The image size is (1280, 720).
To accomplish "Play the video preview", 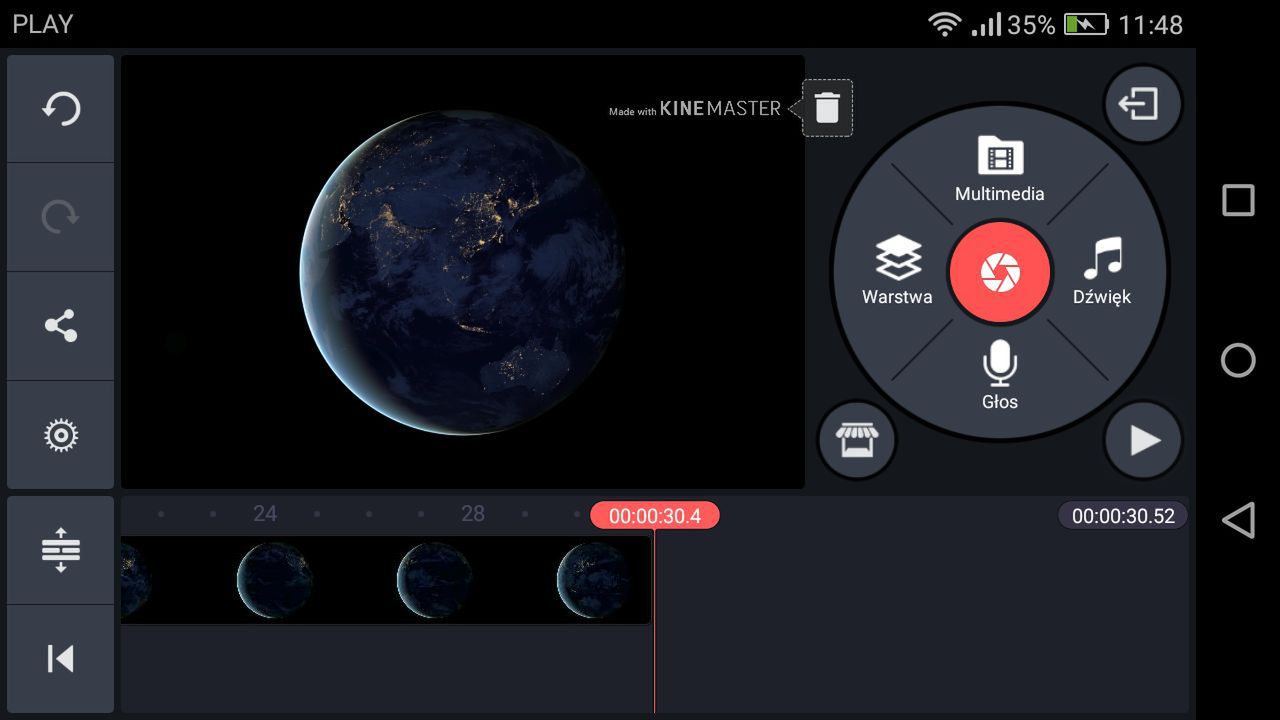I will coord(1143,440).
